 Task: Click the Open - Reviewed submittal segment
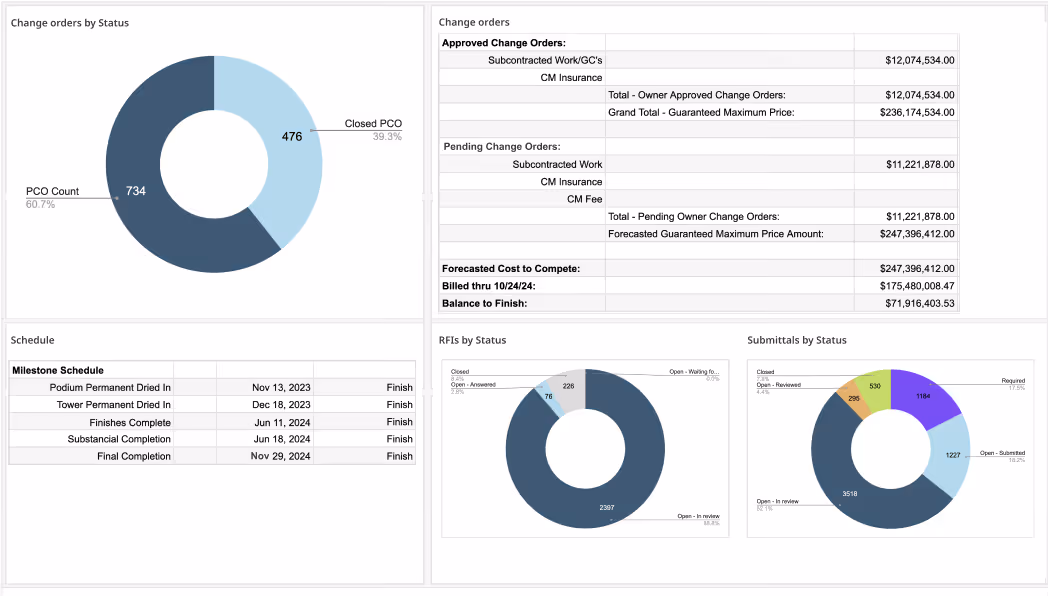(x=853, y=399)
